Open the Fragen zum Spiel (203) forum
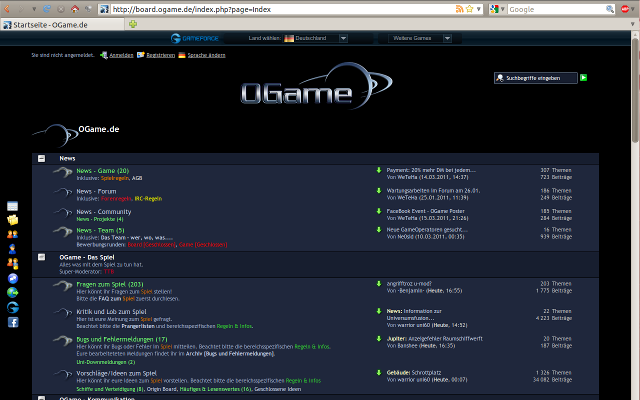640x400 pixels. [110, 284]
